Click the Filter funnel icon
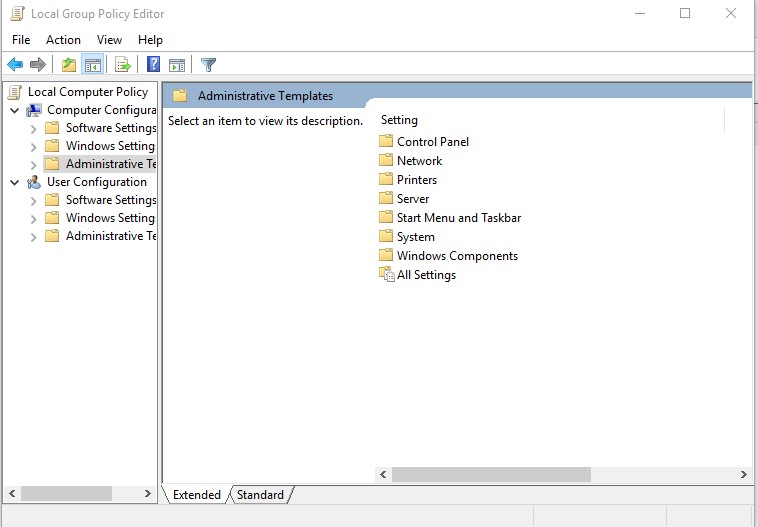This screenshot has width=758, height=527. click(x=208, y=64)
